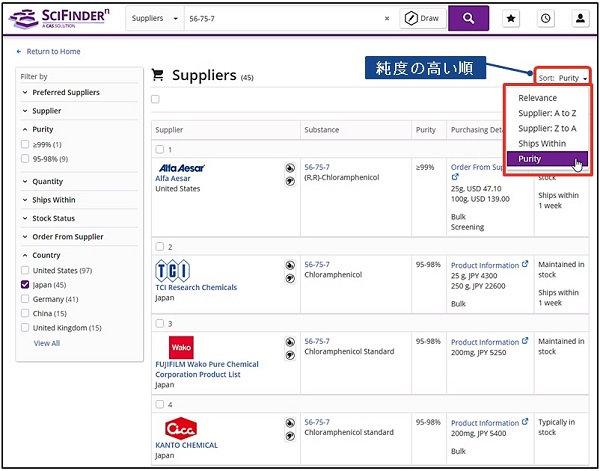Click the purple search magnifier button
Screen dimensions: 600x471
(x=468, y=18)
